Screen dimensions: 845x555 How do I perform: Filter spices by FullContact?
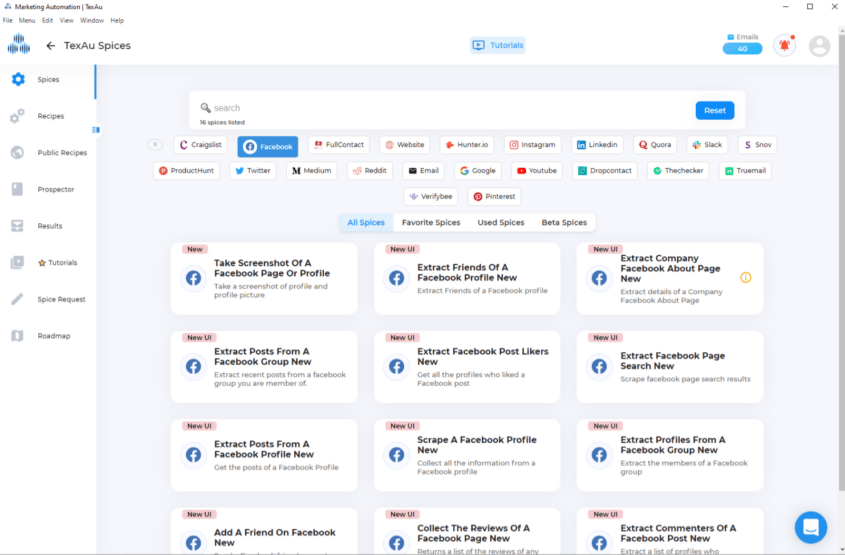339,144
